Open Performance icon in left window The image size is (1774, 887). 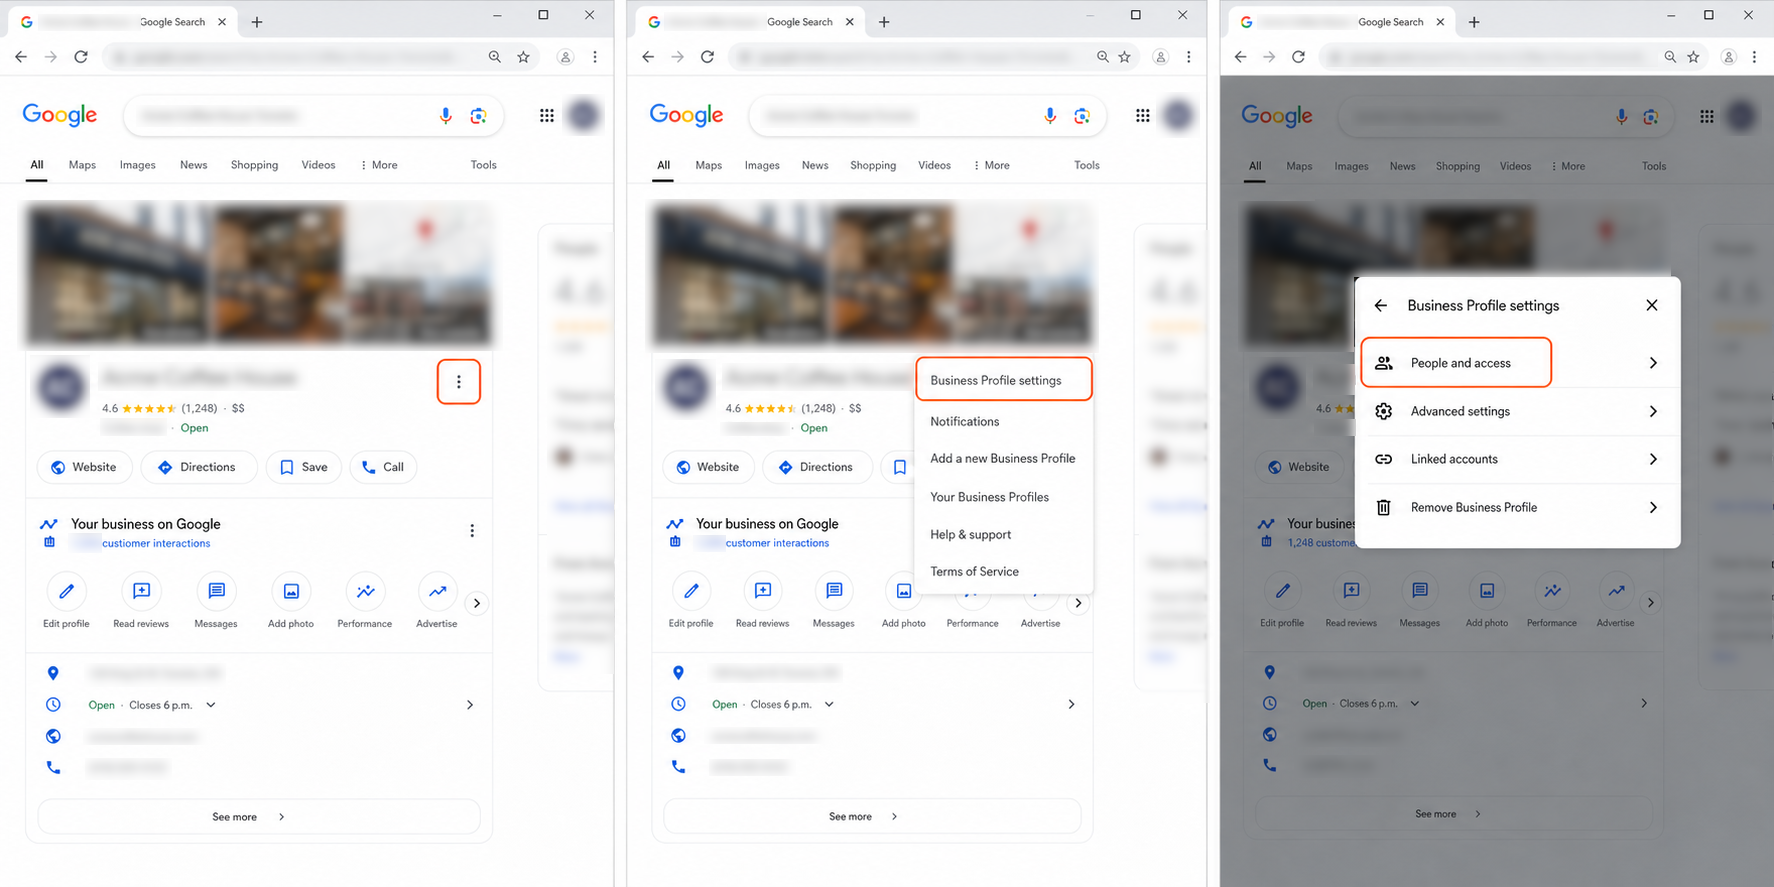(365, 591)
